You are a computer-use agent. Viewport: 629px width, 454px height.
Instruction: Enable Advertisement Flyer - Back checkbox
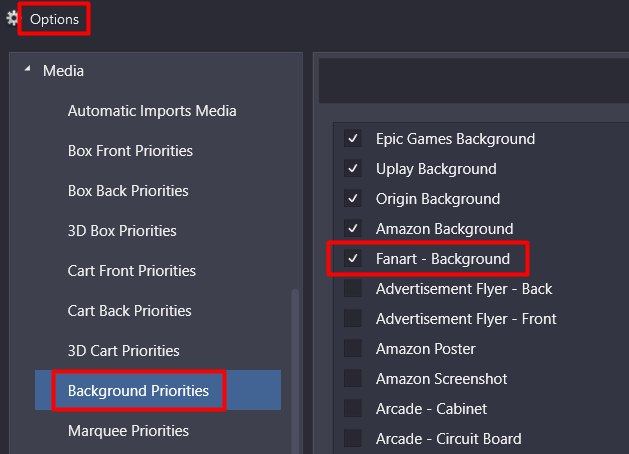[x=353, y=289]
